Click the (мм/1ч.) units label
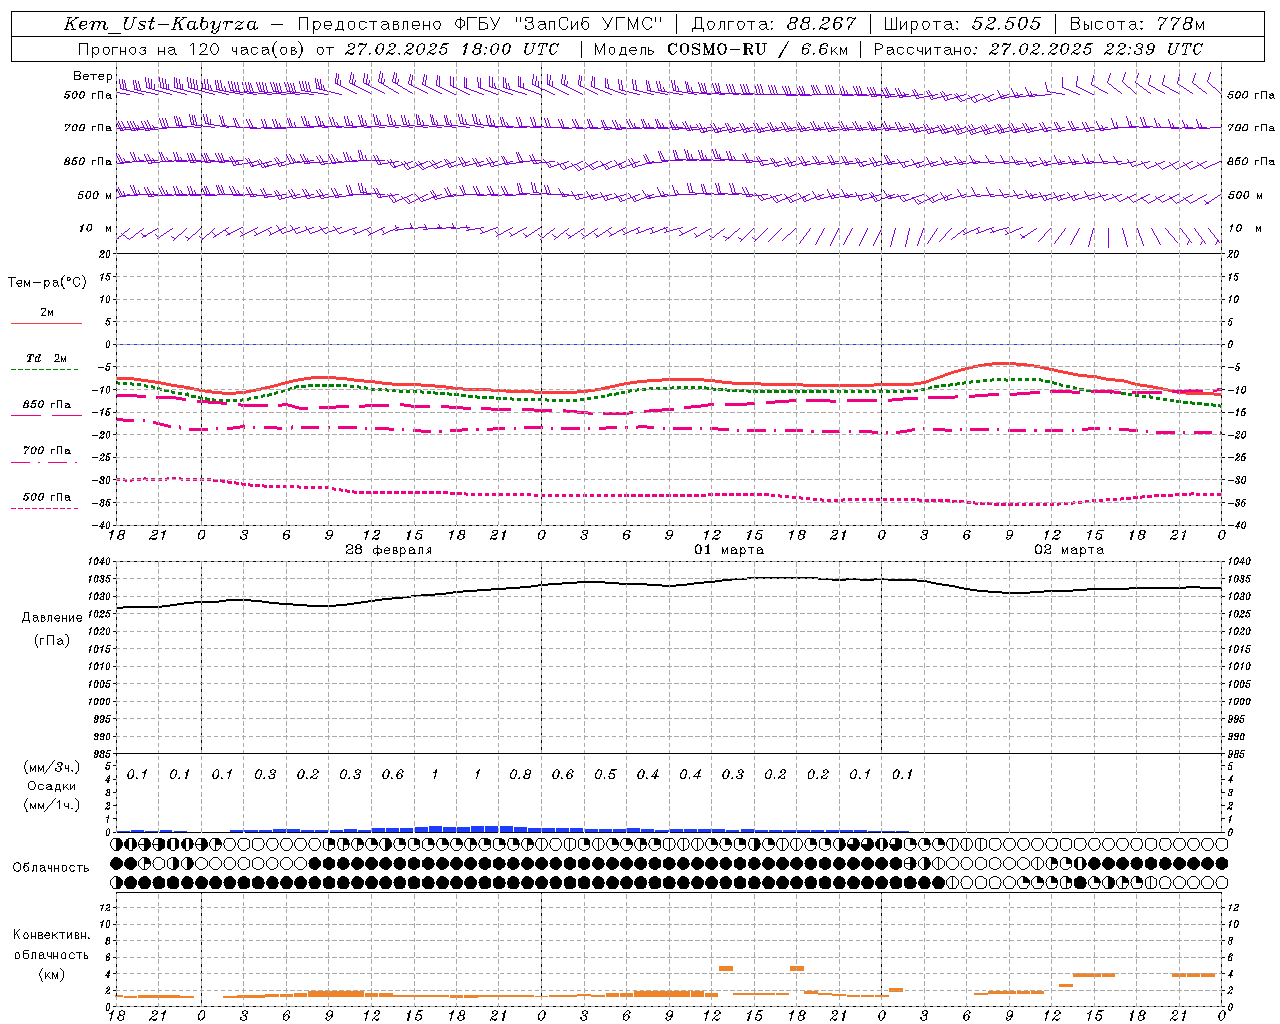 tap(52, 805)
